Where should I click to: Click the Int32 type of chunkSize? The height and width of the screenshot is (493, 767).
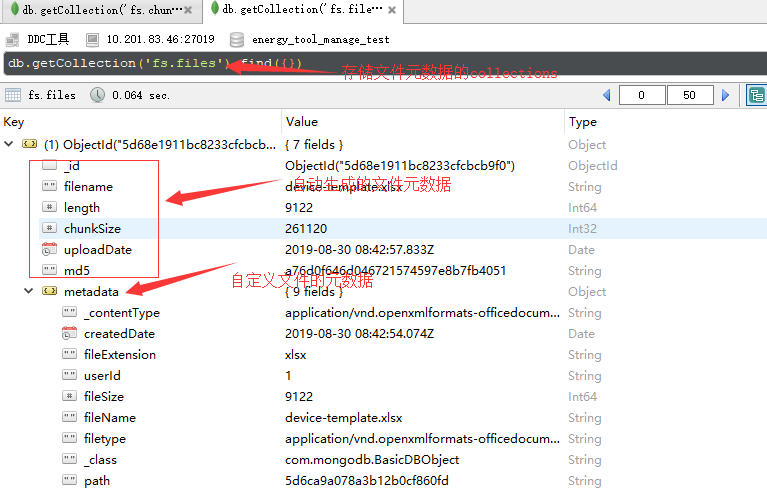(582, 228)
